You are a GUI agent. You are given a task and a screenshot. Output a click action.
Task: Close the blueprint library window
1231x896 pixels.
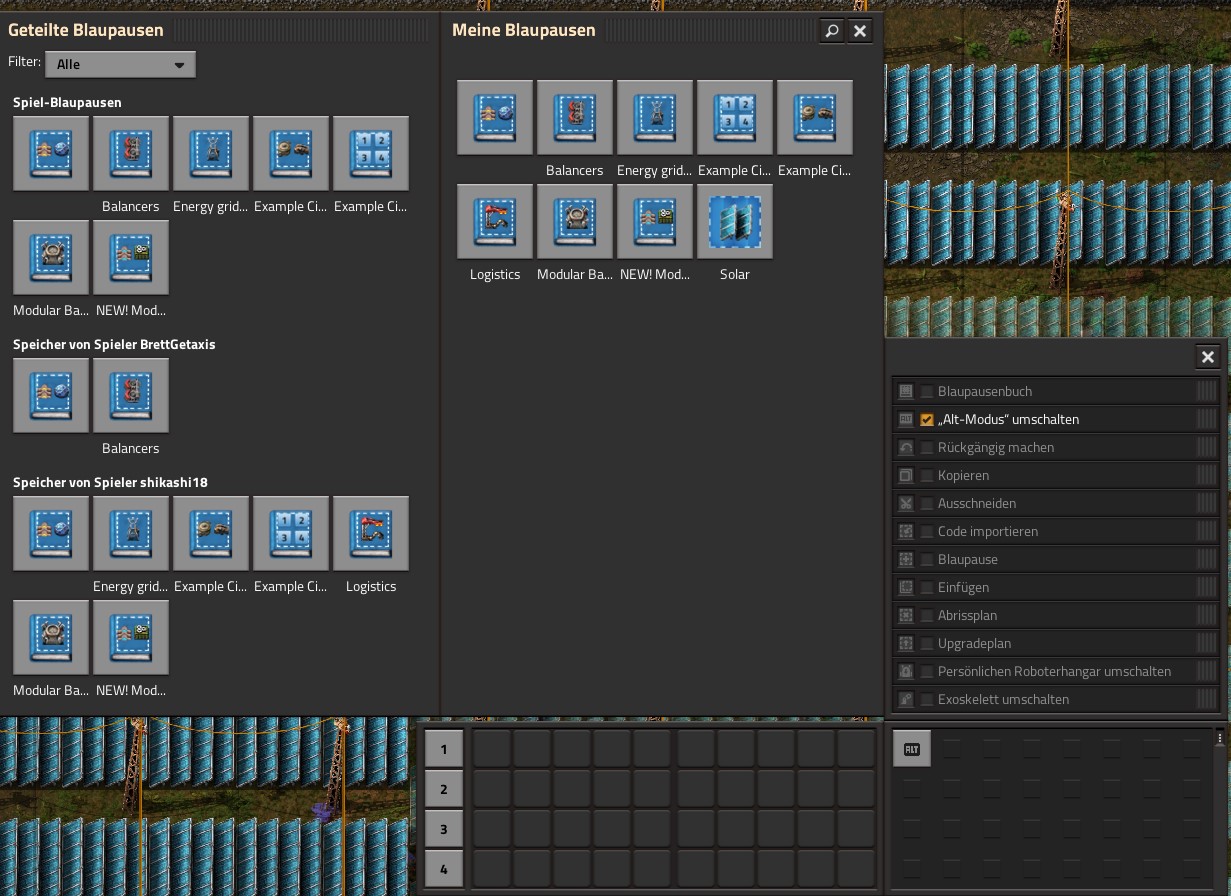[x=860, y=31]
